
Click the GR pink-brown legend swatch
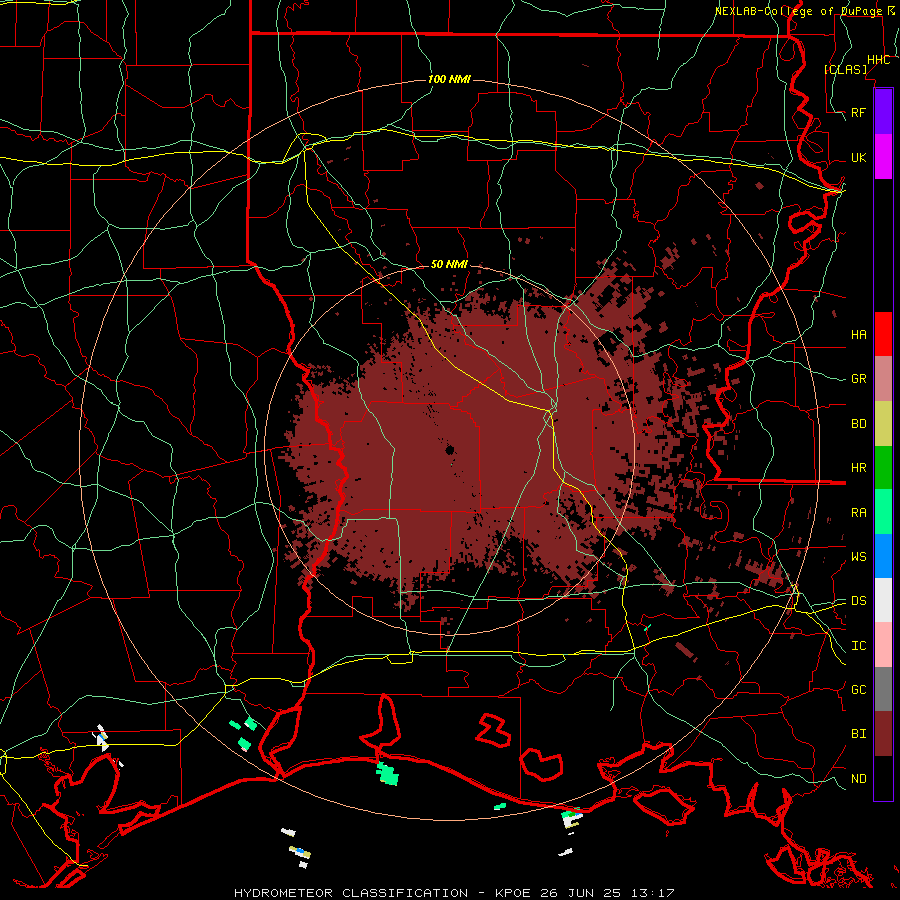click(883, 379)
